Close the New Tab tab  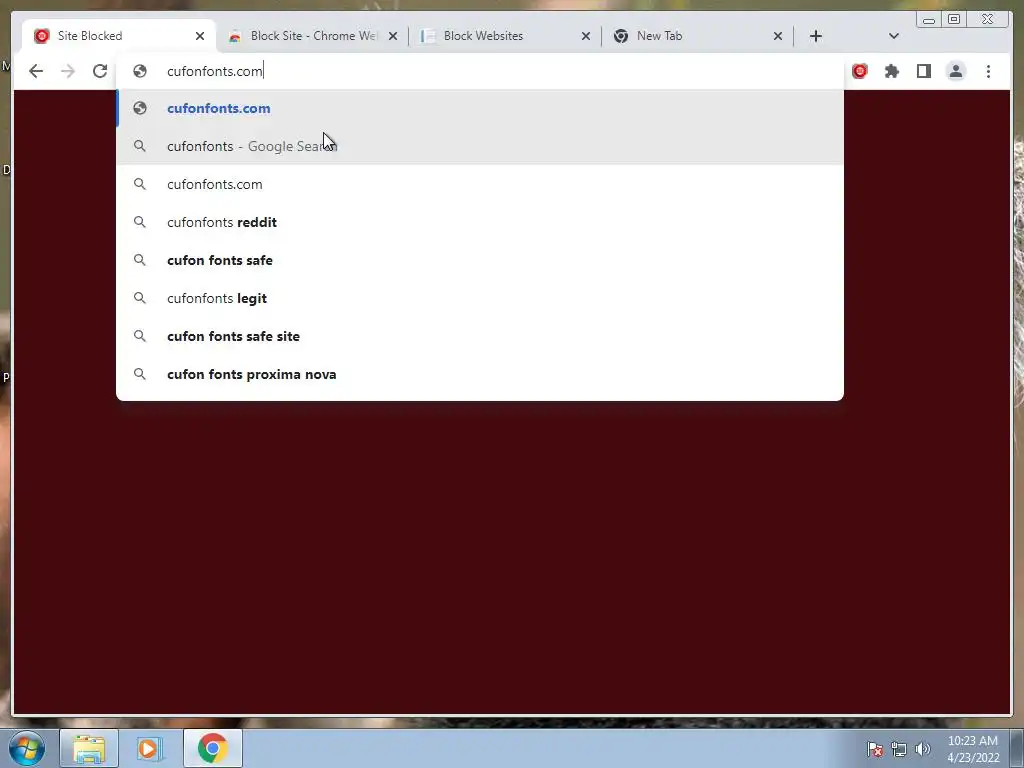point(778,36)
